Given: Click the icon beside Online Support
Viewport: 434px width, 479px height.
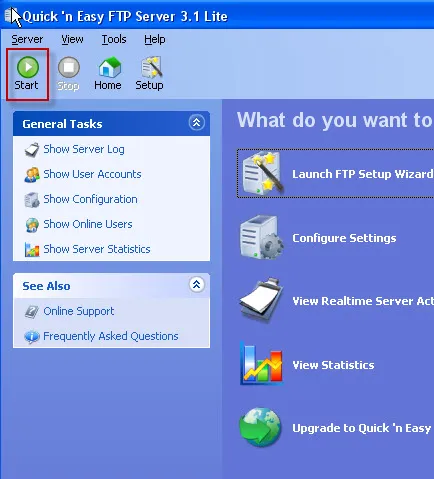Looking at the screenshot, I should tap(32, 312).
